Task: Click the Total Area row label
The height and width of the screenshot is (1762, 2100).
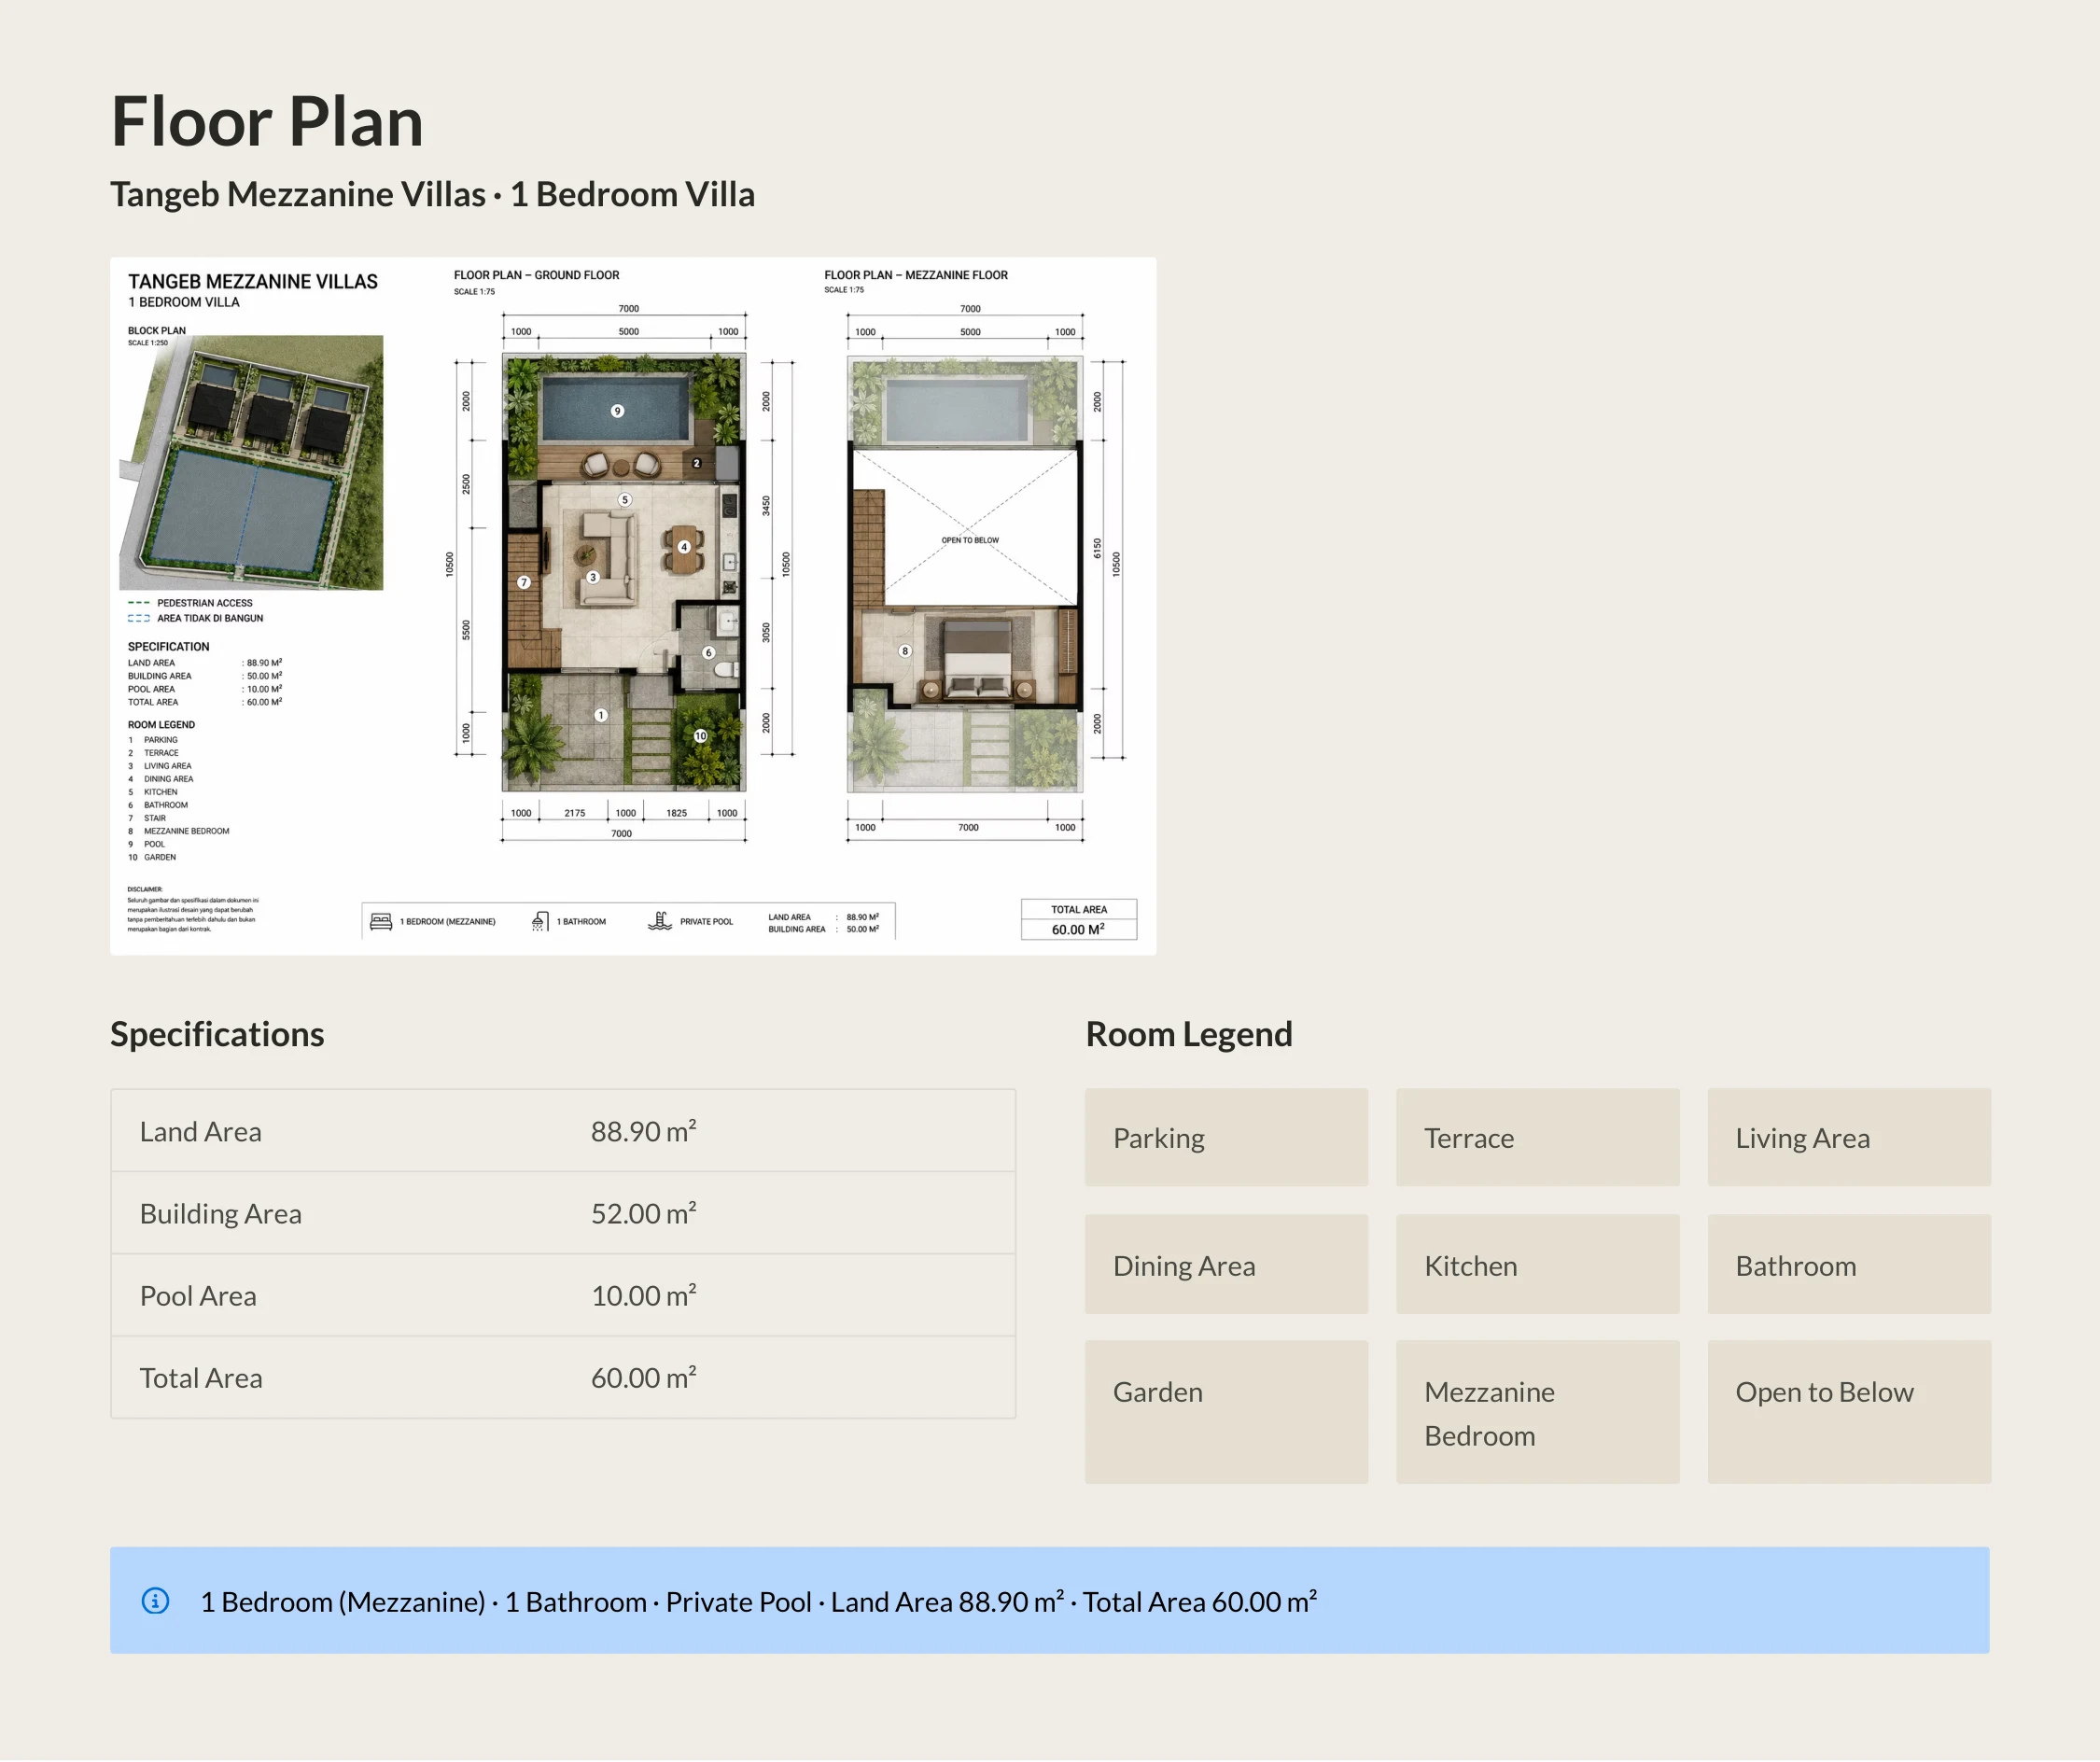Action: (x=201, y=1378)
